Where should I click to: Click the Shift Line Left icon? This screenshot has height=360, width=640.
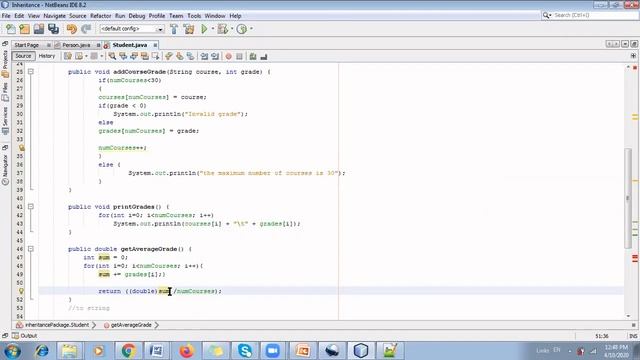pyautogui.click(x=204, y=56)
